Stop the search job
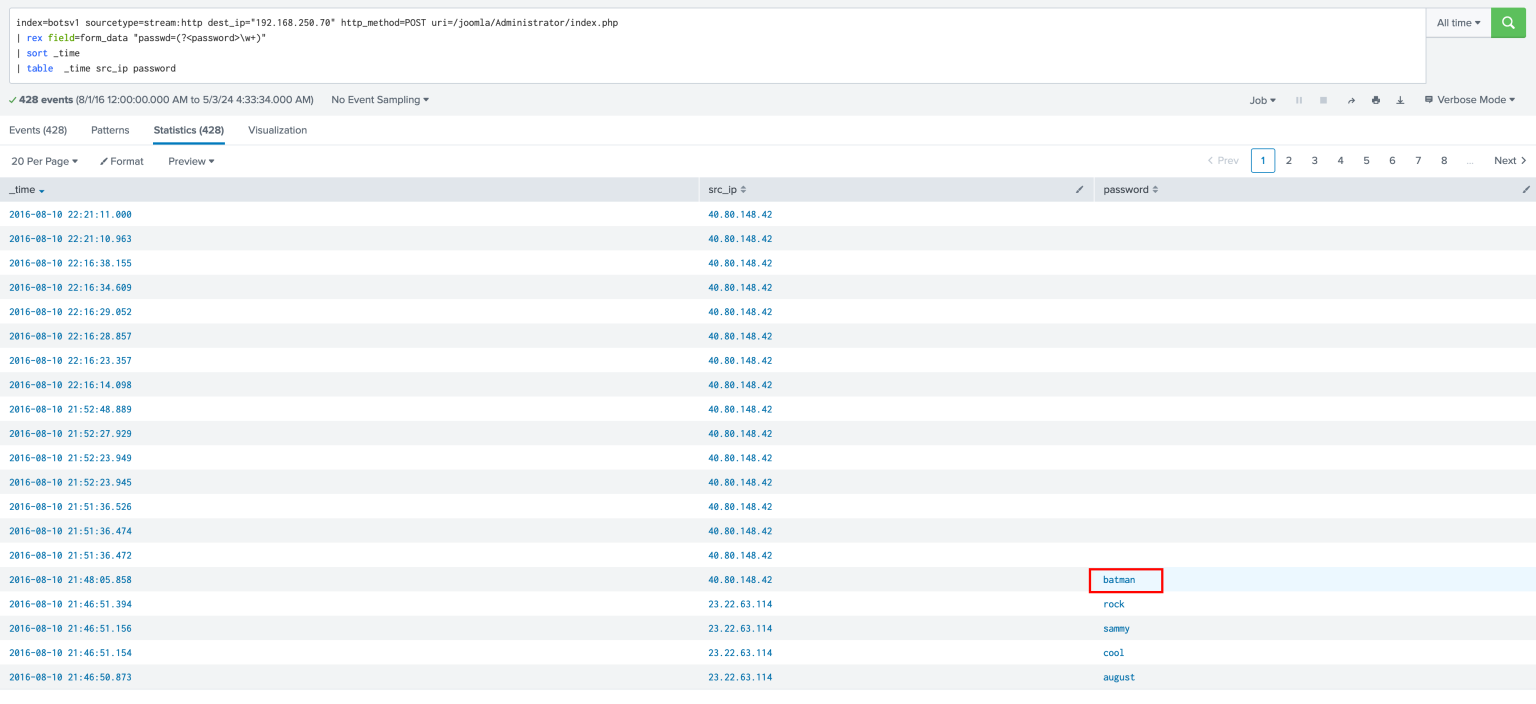This screenshot has width=1536, height=704. coord(1323,100)
